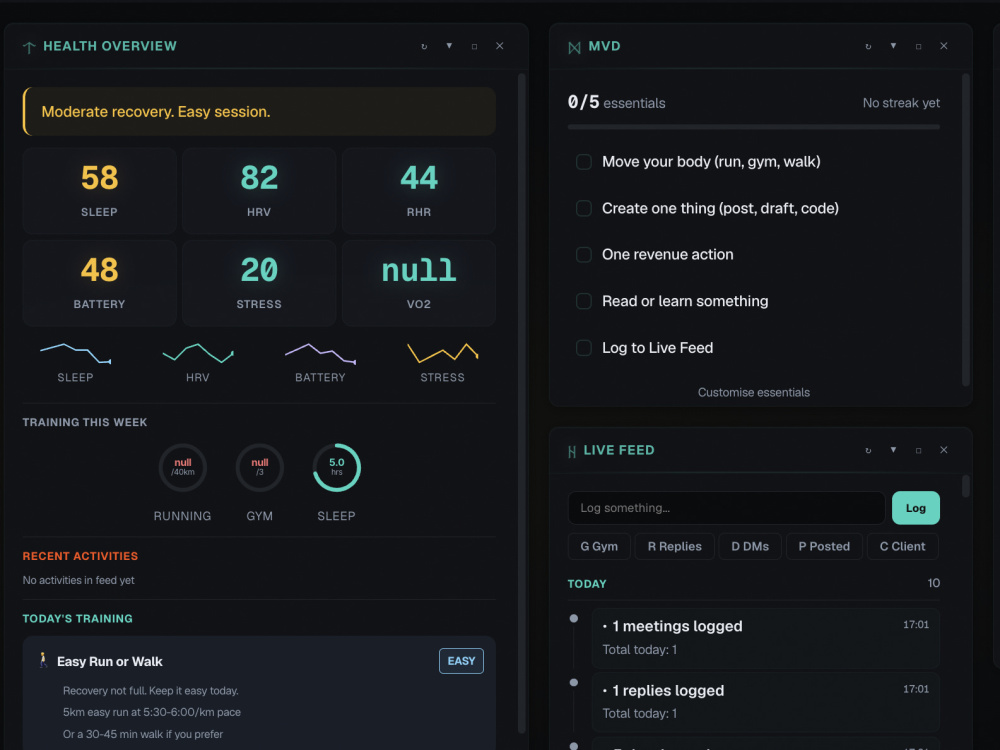Close the MVD panel
Image resolution: width=1000 pixels, height=750 pixels.
(x=943, y=46)
